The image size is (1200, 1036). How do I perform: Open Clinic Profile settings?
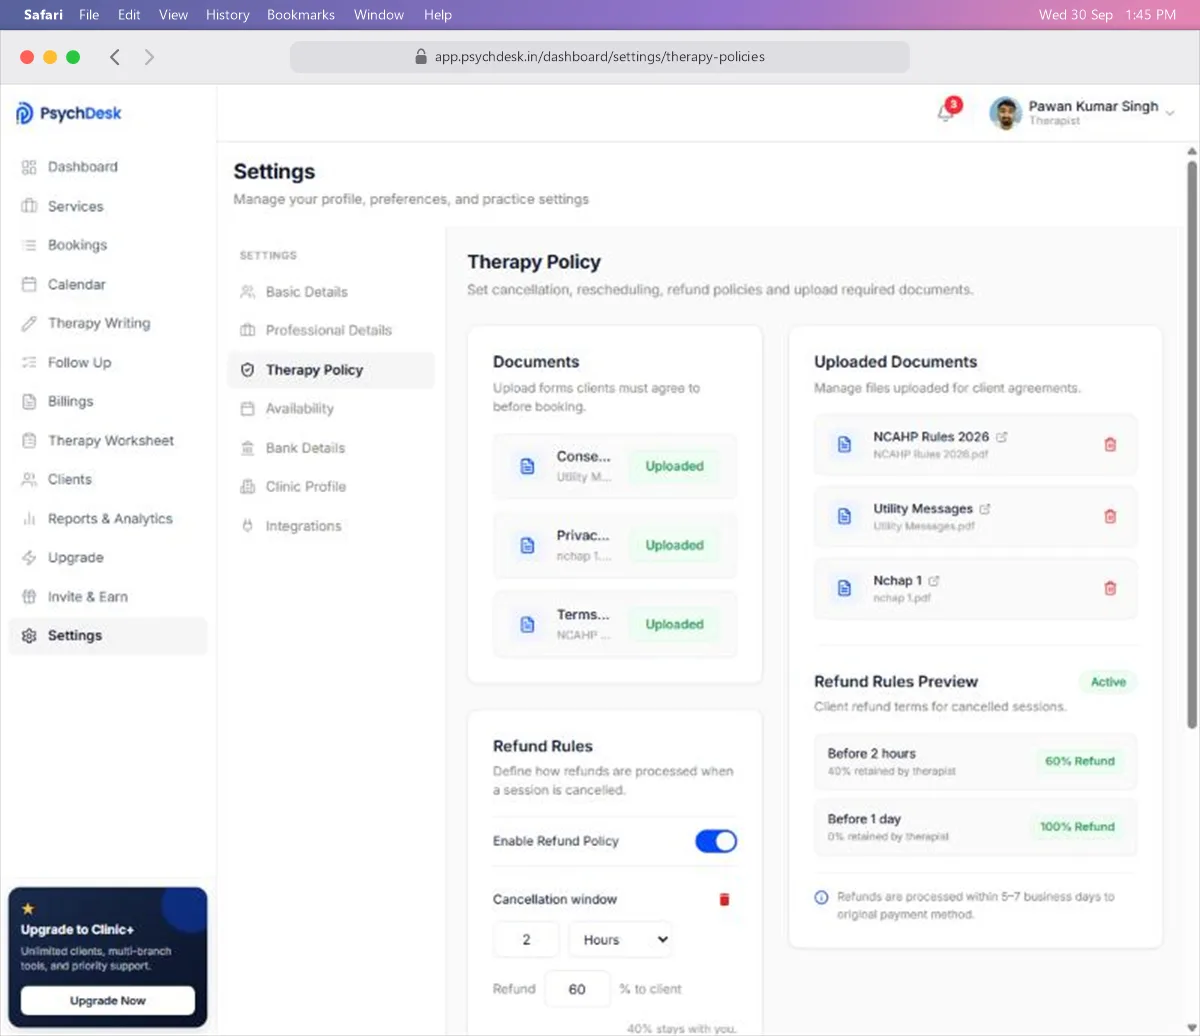[x=331, y=487]
